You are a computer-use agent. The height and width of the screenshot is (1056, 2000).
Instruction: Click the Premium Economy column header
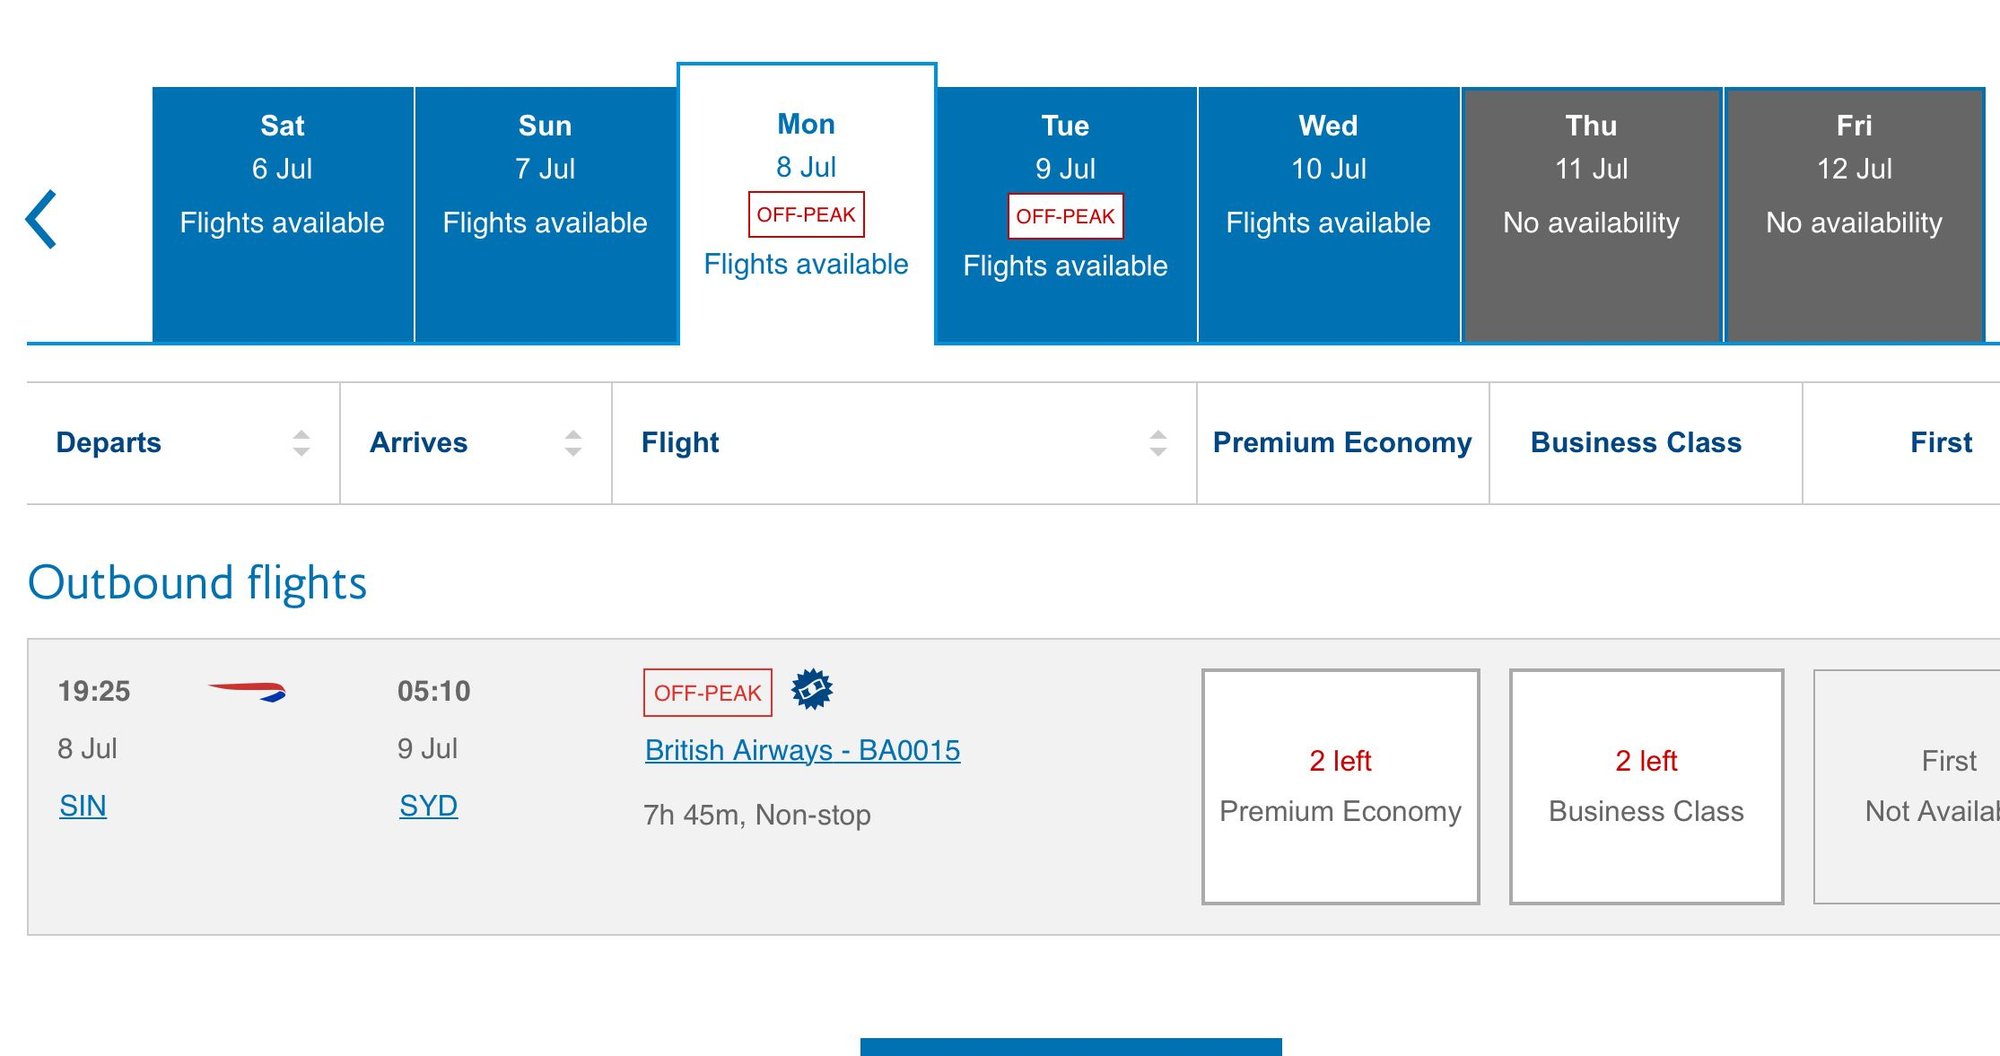[1342, 443]
